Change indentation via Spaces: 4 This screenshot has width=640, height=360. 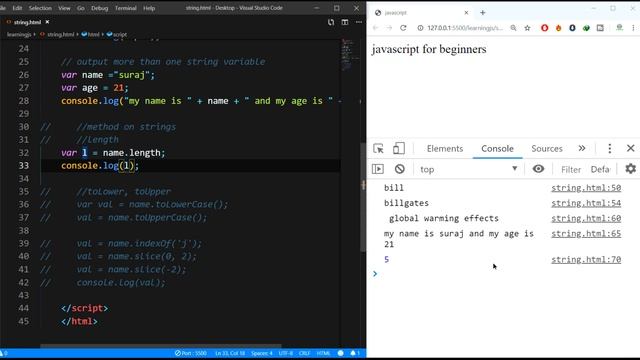tap(262, 353)
